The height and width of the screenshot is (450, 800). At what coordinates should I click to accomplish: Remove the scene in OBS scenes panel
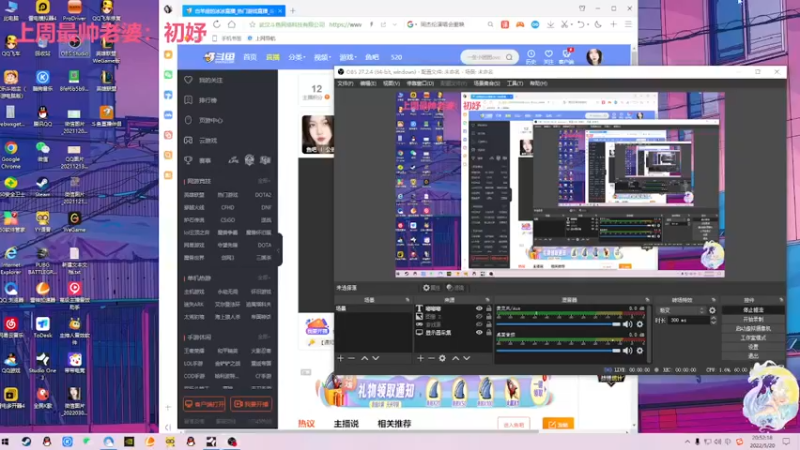[x=352, y=358]
